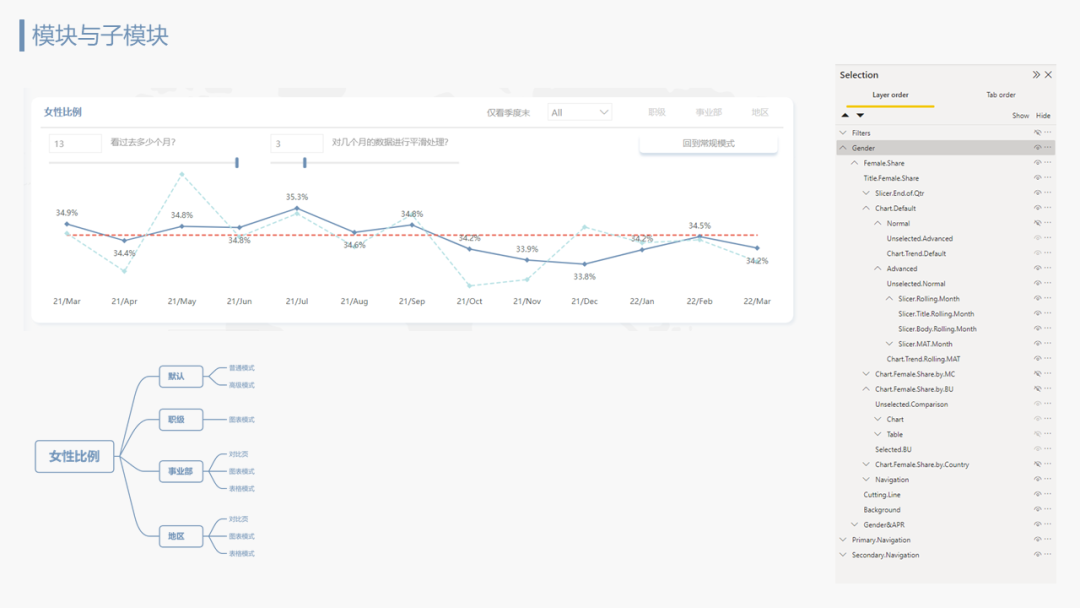Open more options for Cutting.Line layer
The image size is (1080, 608).
point(1048,495)
